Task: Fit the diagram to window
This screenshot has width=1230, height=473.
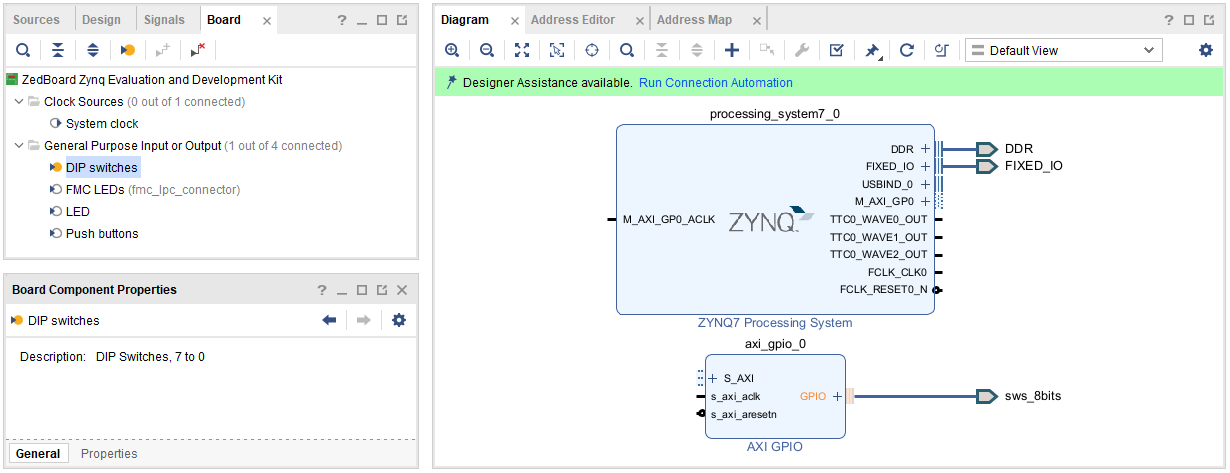Action: pyautogui.click(x=522, y=50)
